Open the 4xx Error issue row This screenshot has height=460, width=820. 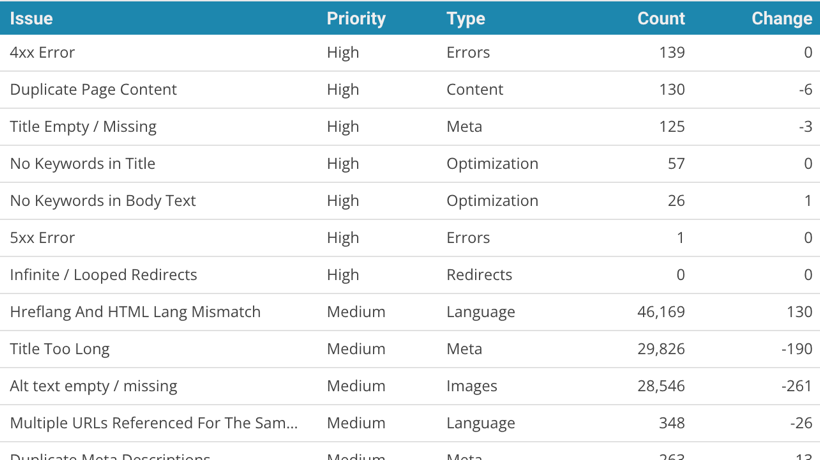click(42, 52)
